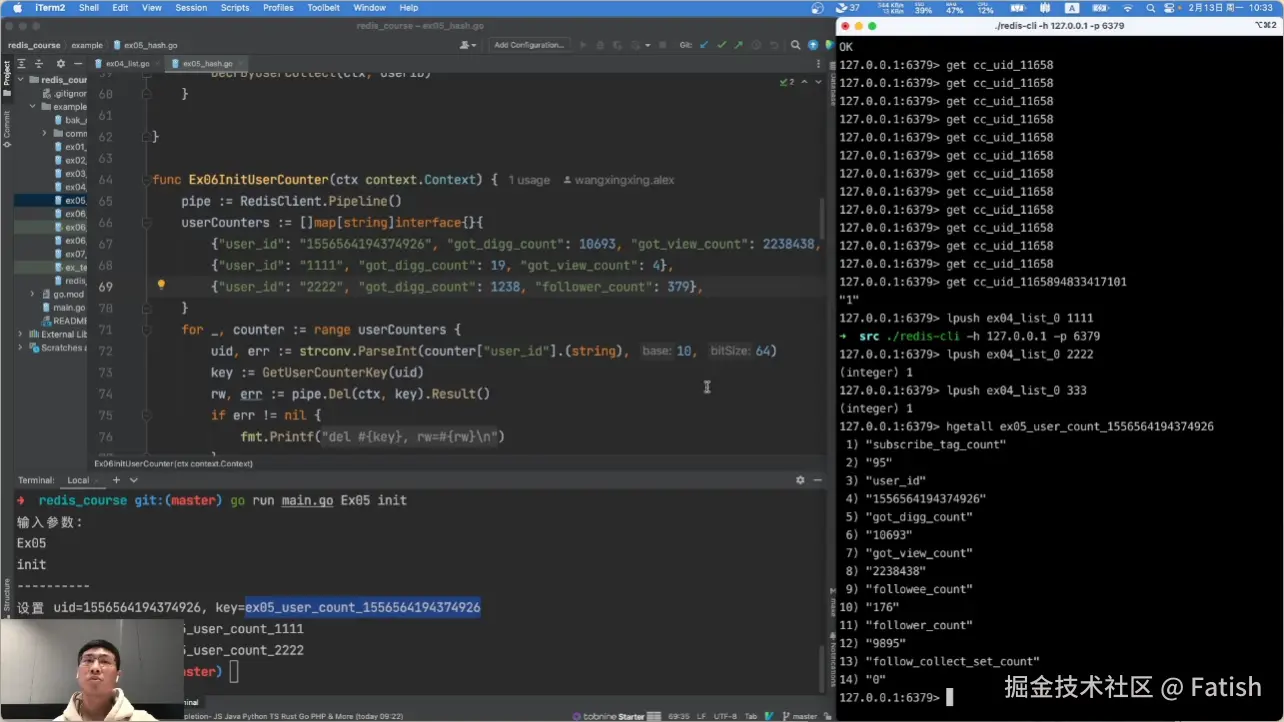Click the redis-cli prompt input line
This screenshot has height=722, width=1284.
click(x=1060, y=697)
